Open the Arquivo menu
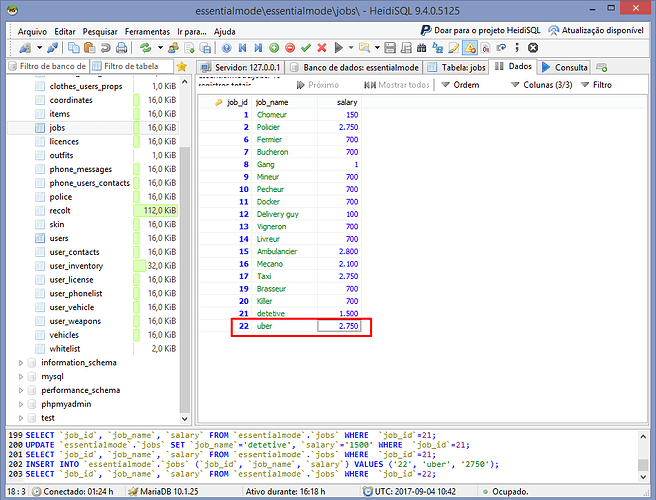Viewport: 656px width, 500px height. pyautogui.click(x=32, y=31)
